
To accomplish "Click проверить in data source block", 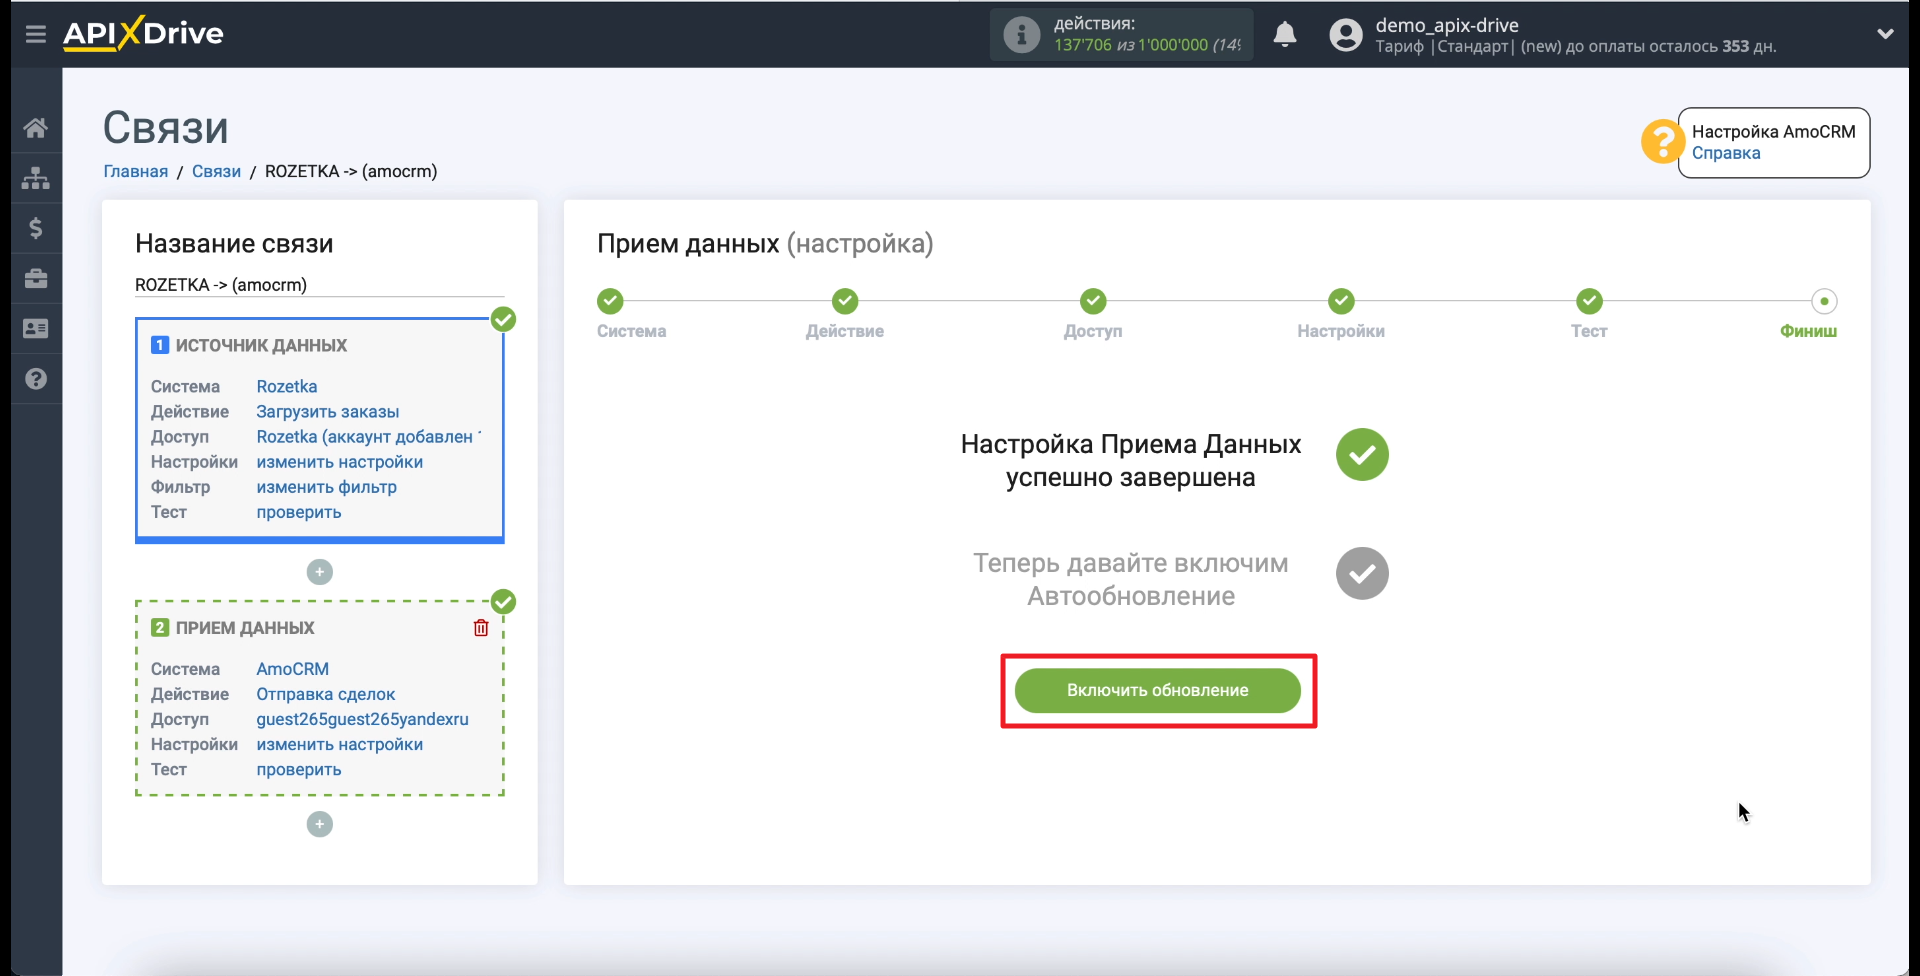I will (x=299, y=512).
